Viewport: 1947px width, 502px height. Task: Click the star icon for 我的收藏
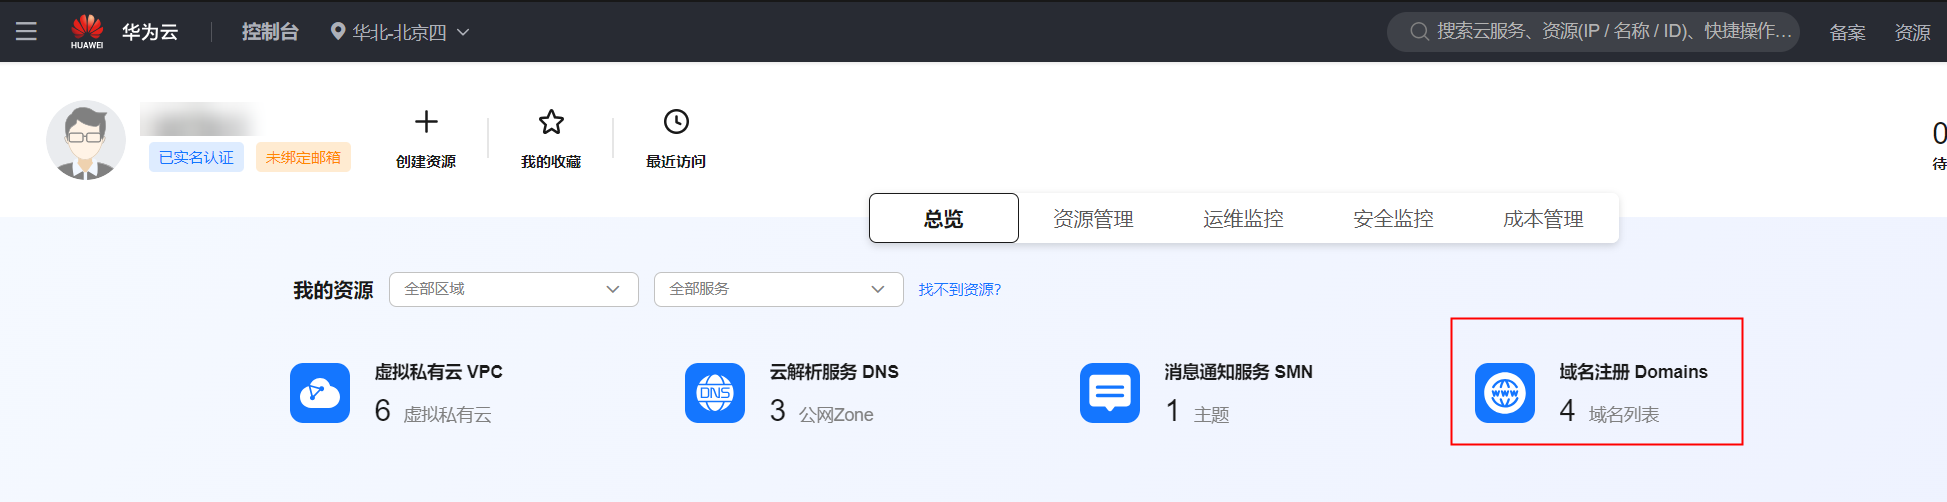551,122
